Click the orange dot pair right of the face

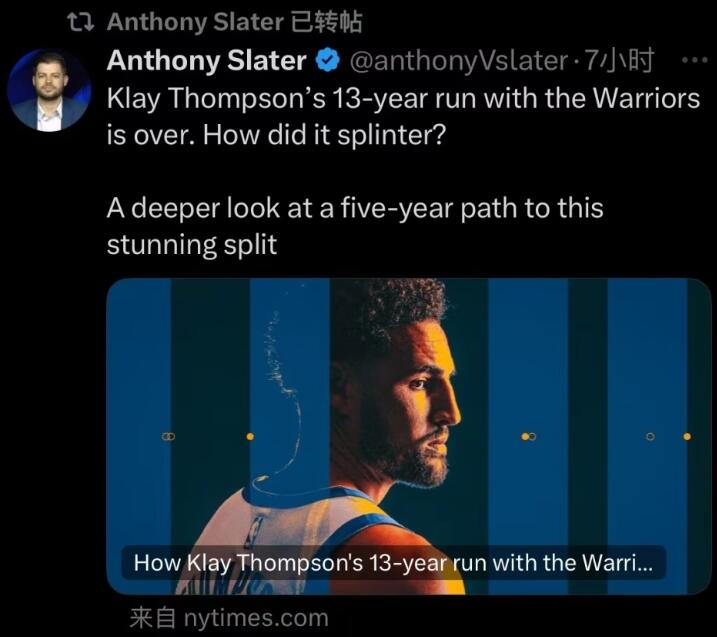[529, 436]
